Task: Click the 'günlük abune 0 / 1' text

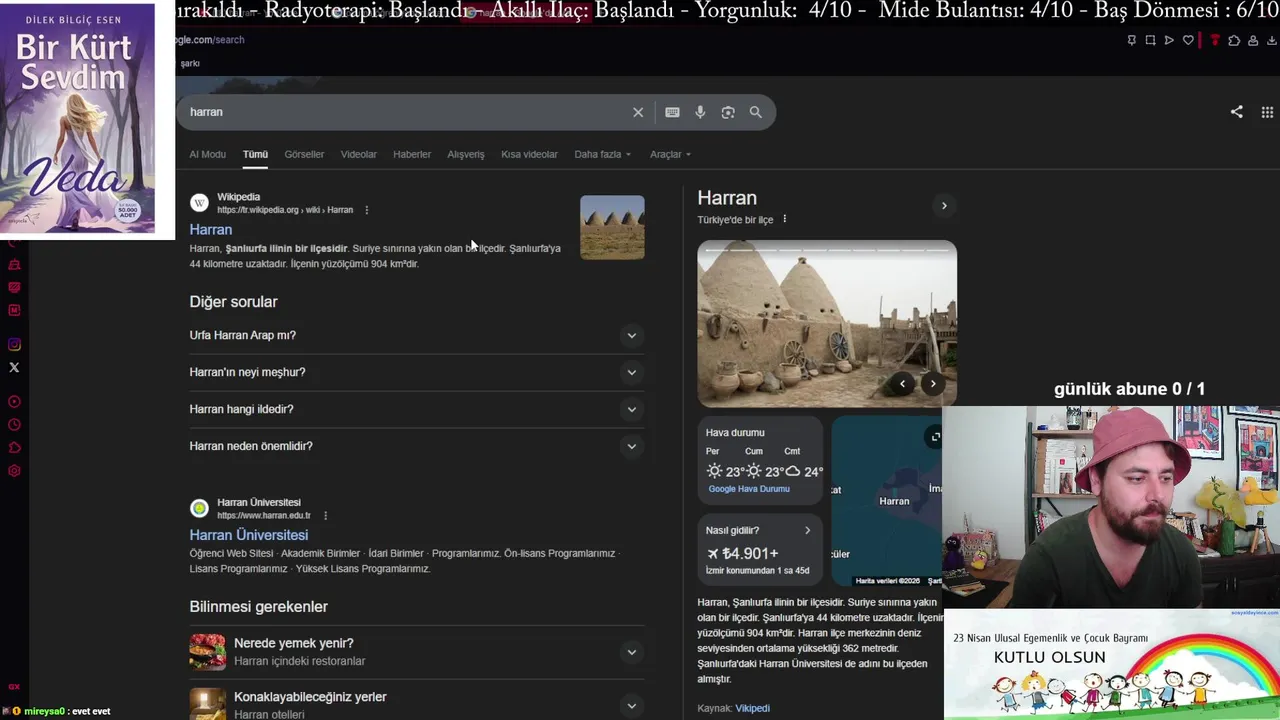Action: [x=1129, y=389]
